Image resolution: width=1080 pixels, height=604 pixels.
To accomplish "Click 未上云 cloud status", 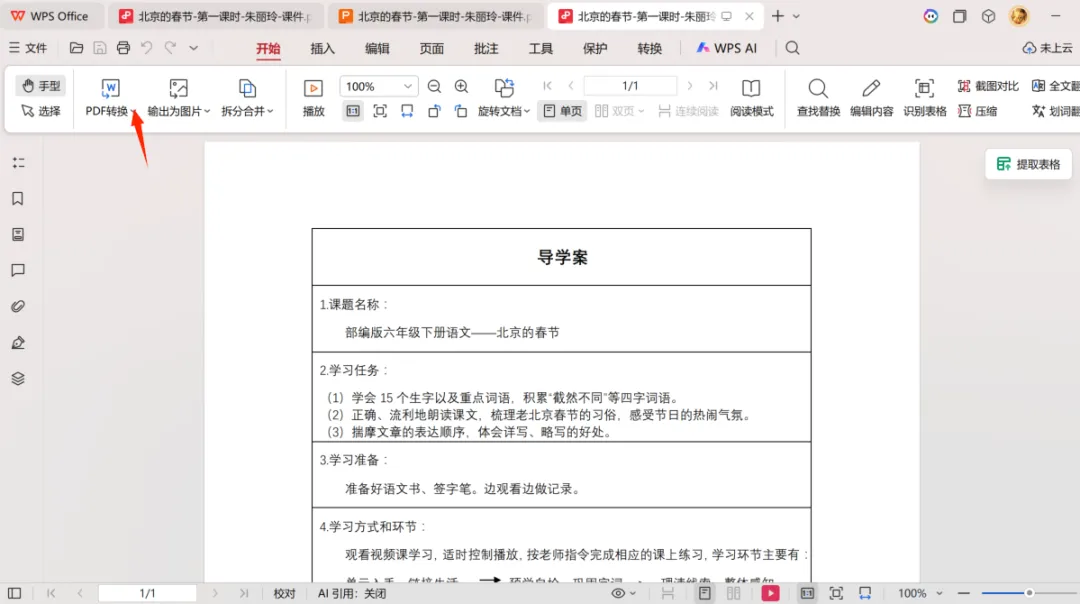I will point(1048,48).
